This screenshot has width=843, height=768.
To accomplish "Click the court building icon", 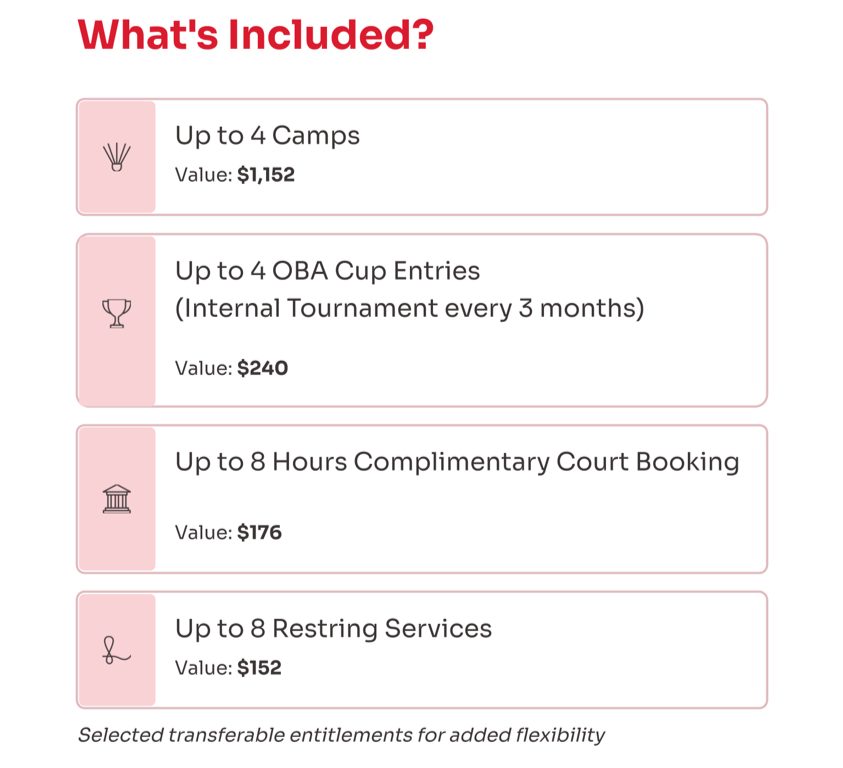I will [117, 498].
